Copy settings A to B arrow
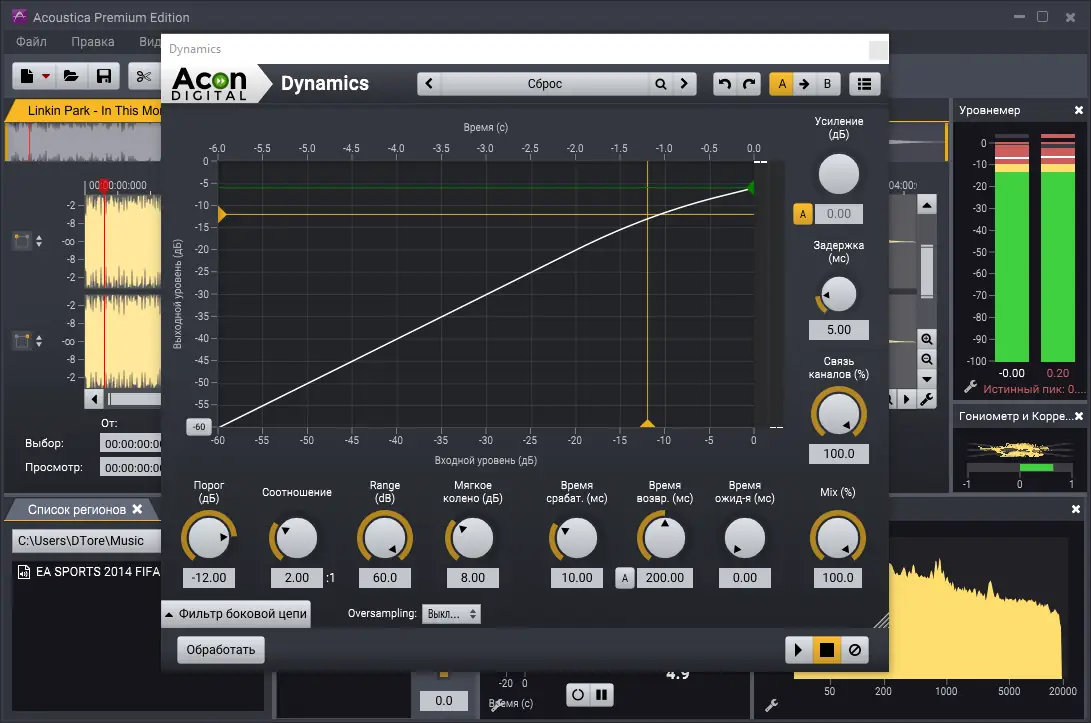This screenshot has width=1091, height=723. point(804,84)
